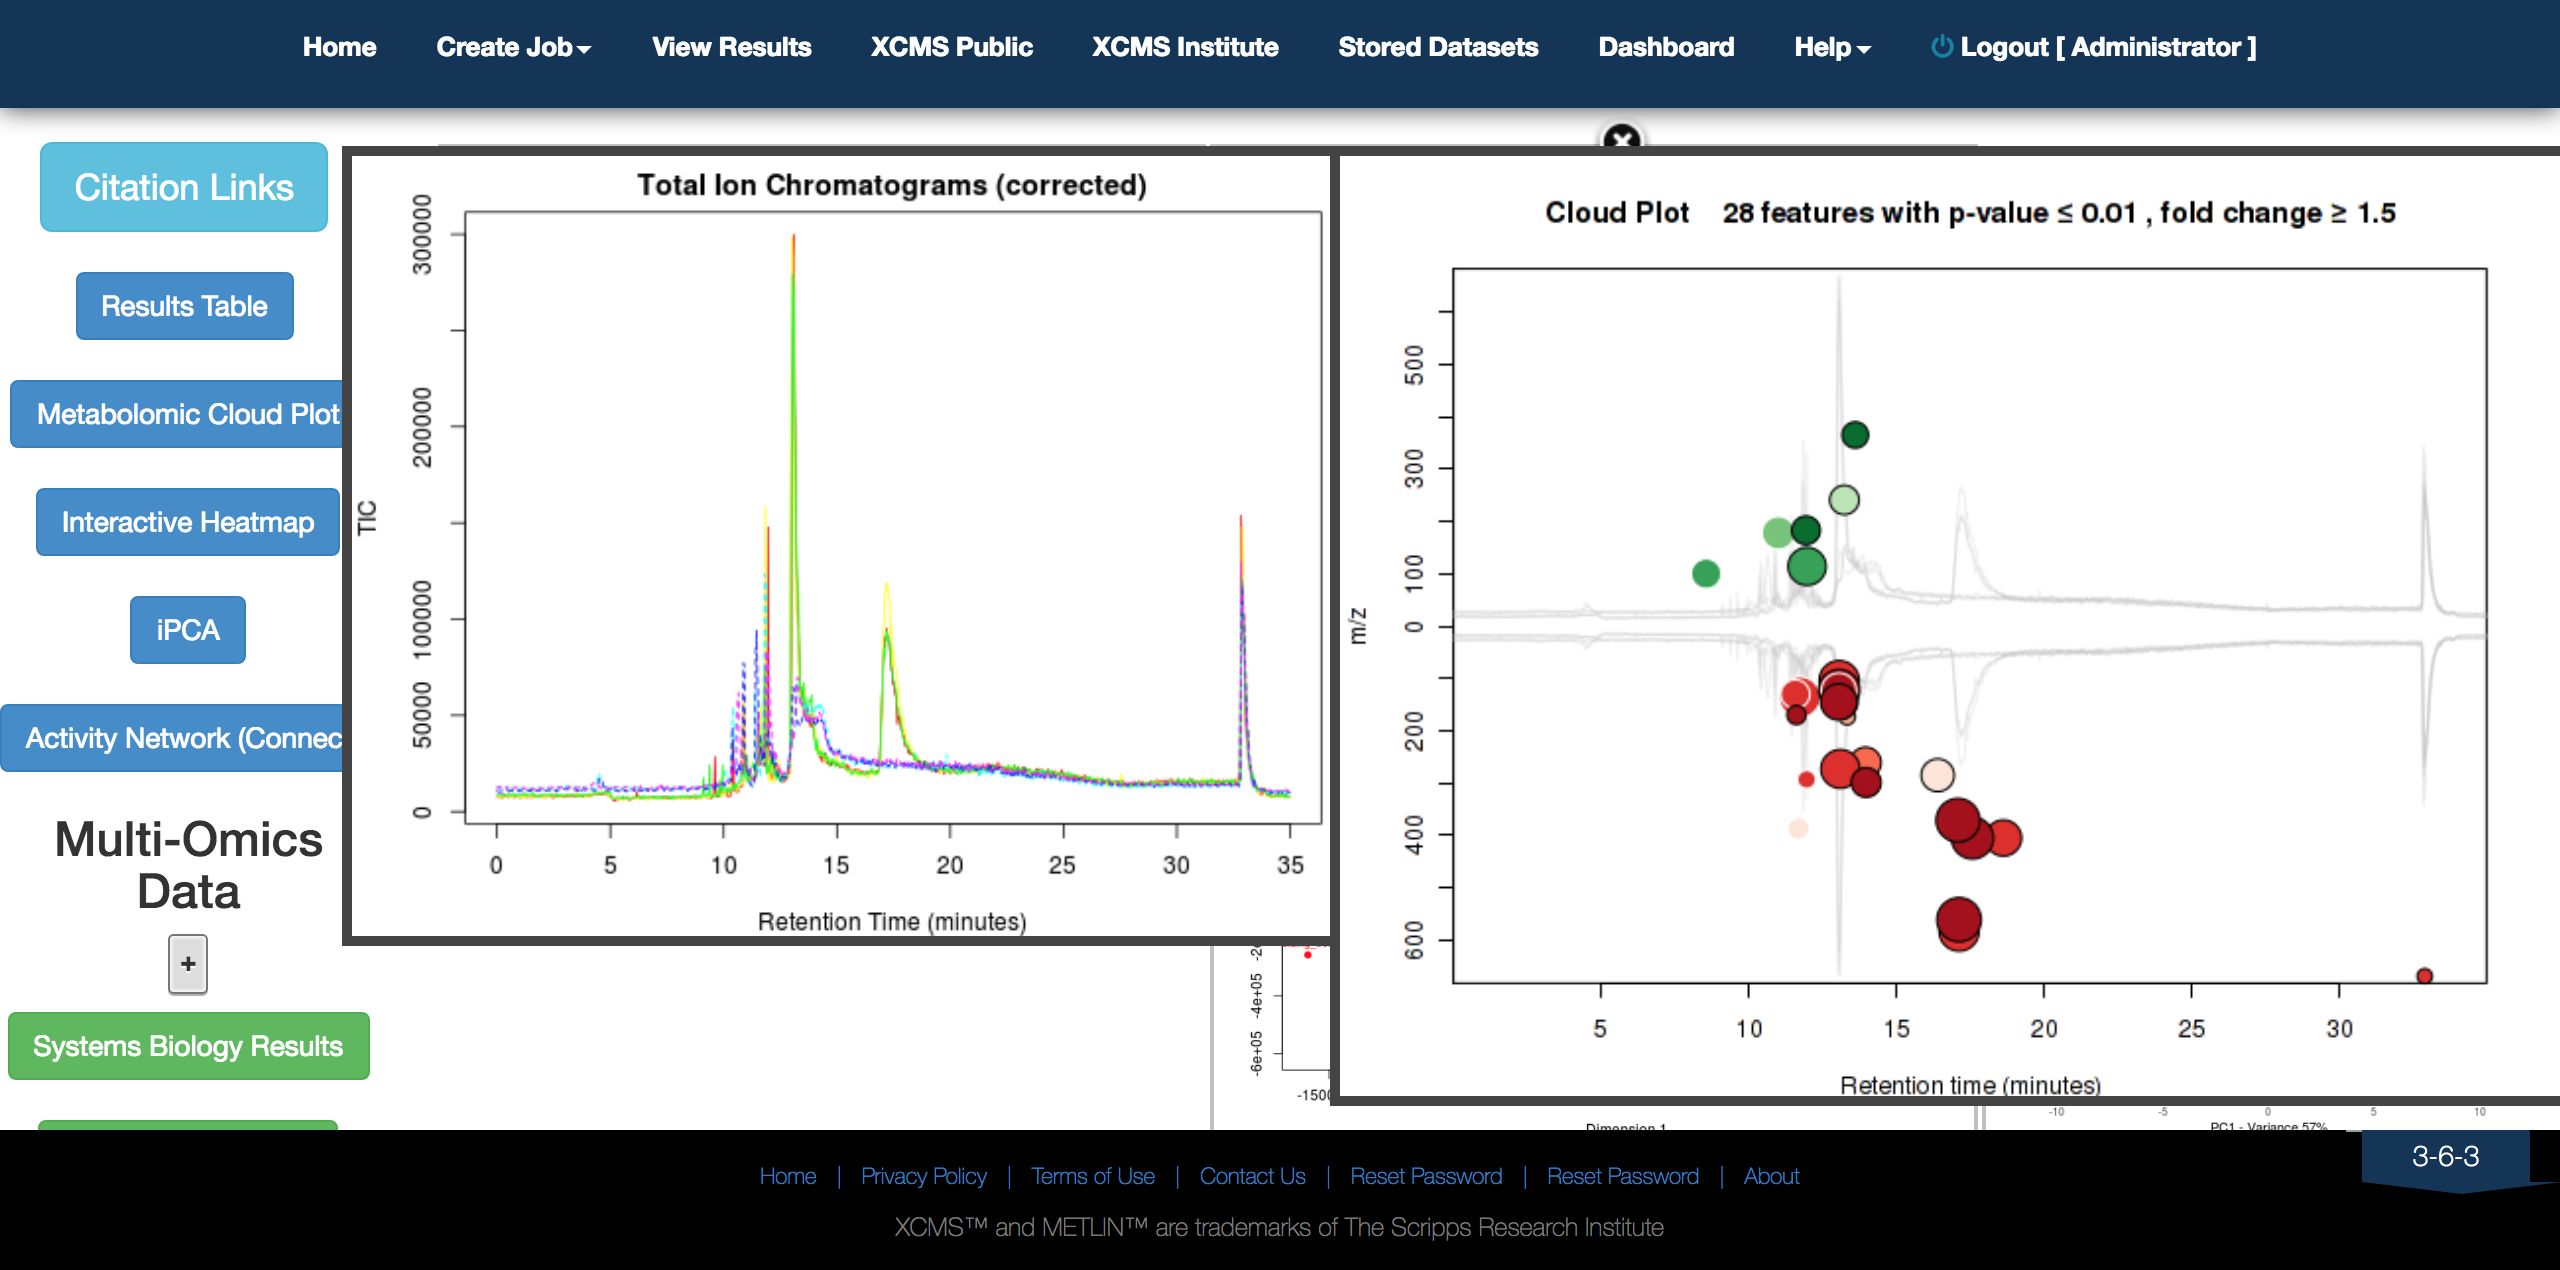Click the dark green cloud plot feature dot
2560x1270 pixels.
1855,435
